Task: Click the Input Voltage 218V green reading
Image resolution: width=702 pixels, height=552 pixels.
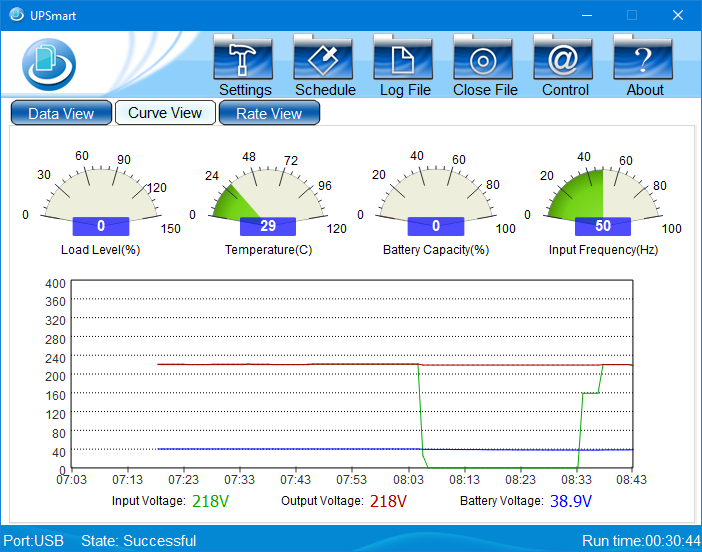Action: pos(210,501)
